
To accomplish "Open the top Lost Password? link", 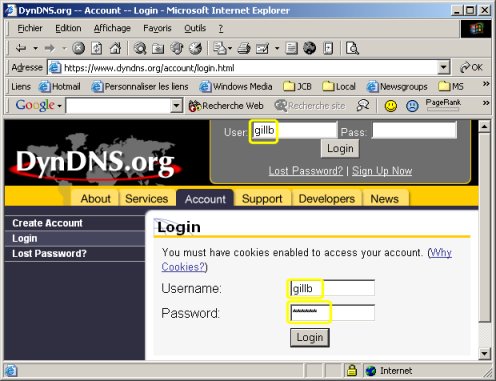I will pyautogui.click(x=306, y=171).
